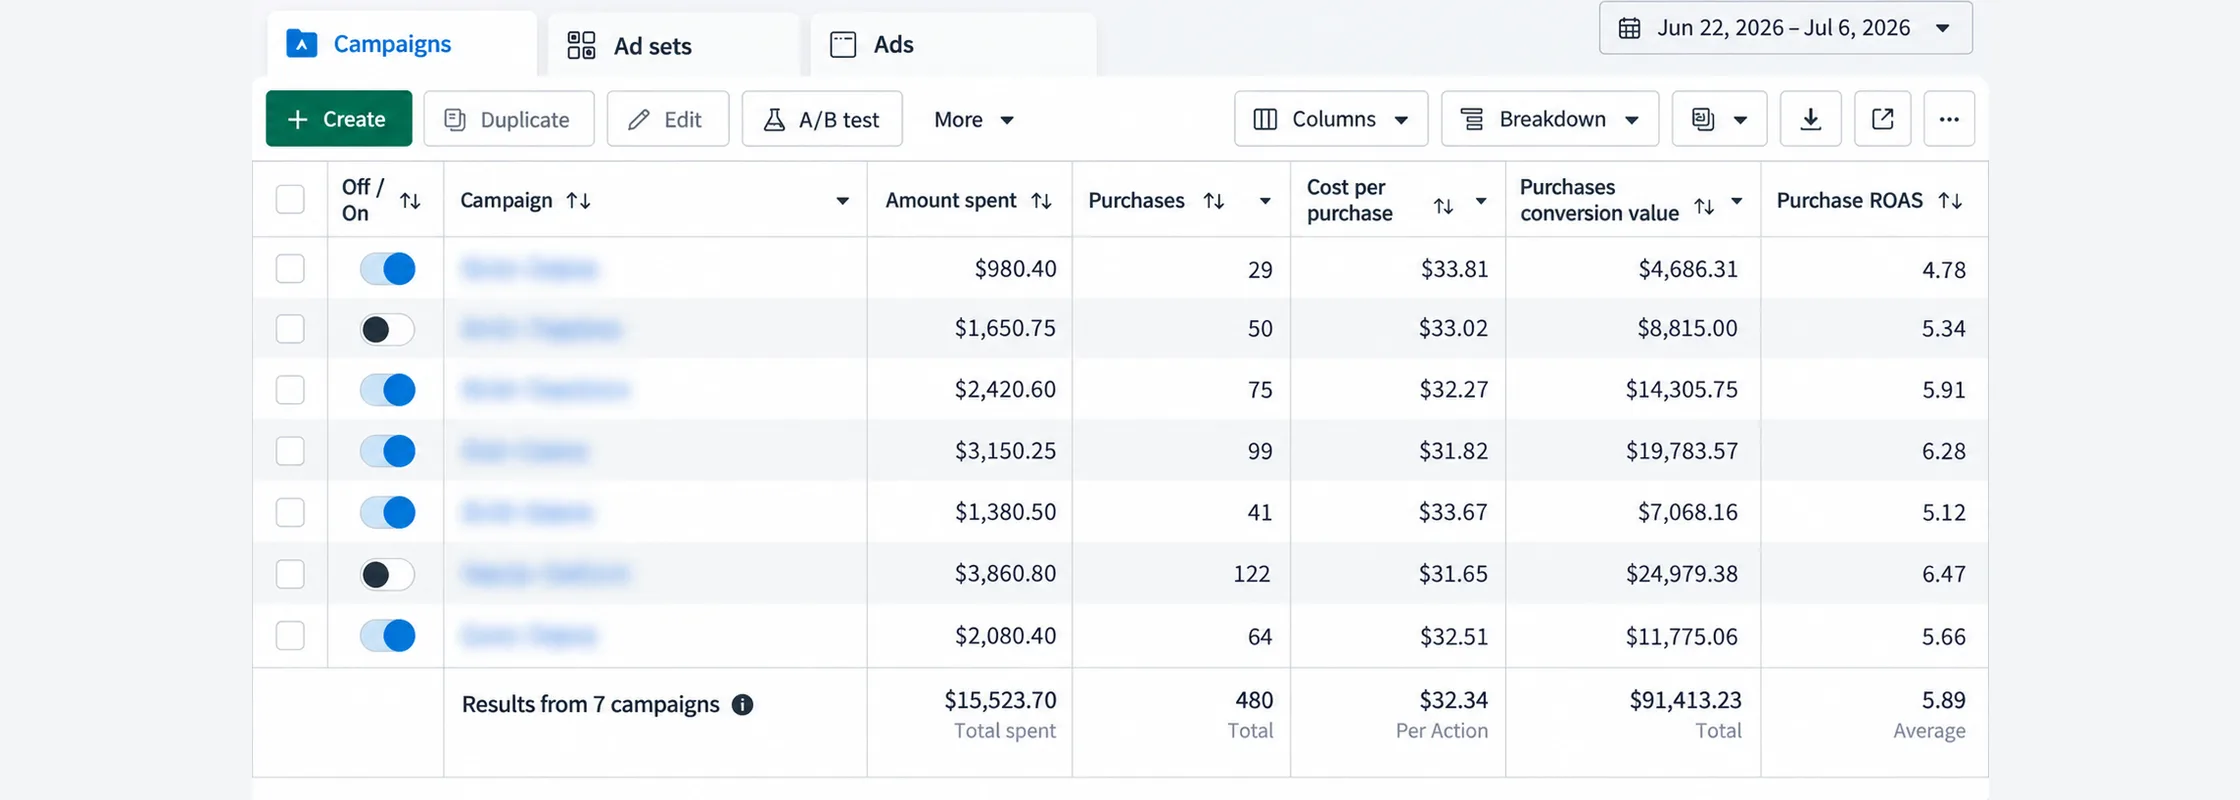The height and width of the screenshot is (800, 2240).
Task: Open the blurred campaign name with $1,380.50 spent
Action: (527, 513)
